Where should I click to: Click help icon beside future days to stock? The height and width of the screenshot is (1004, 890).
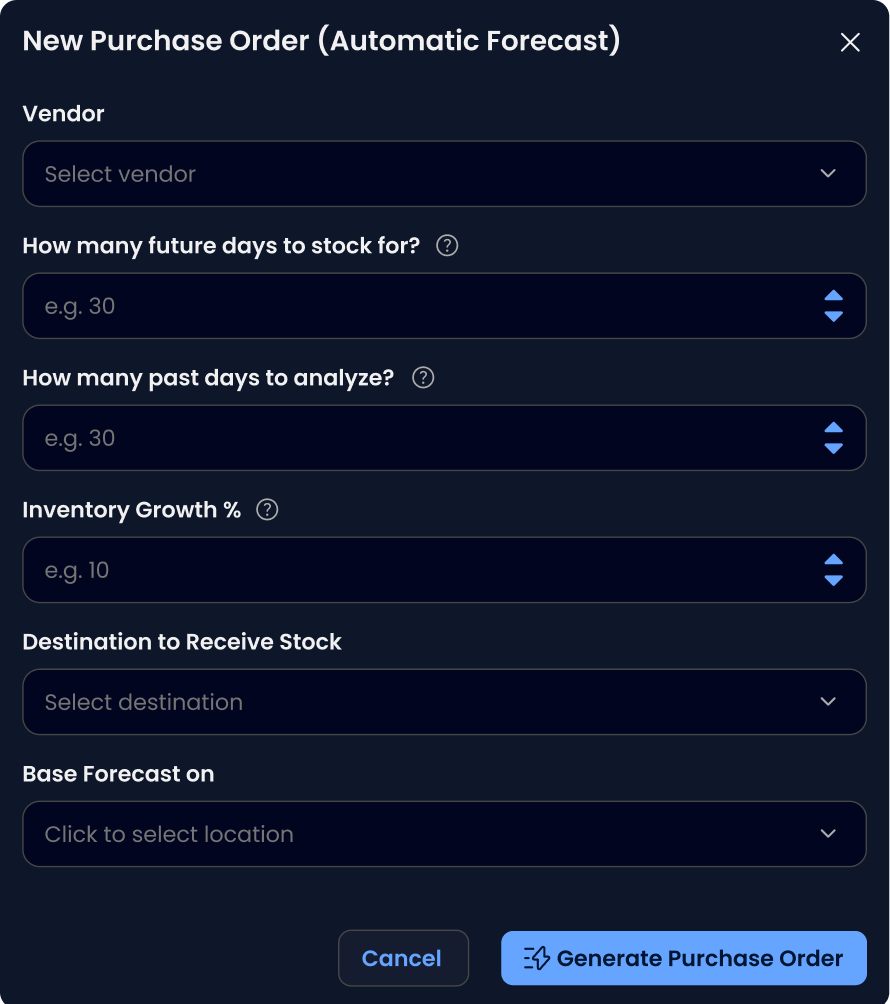(x=448, y=245)
